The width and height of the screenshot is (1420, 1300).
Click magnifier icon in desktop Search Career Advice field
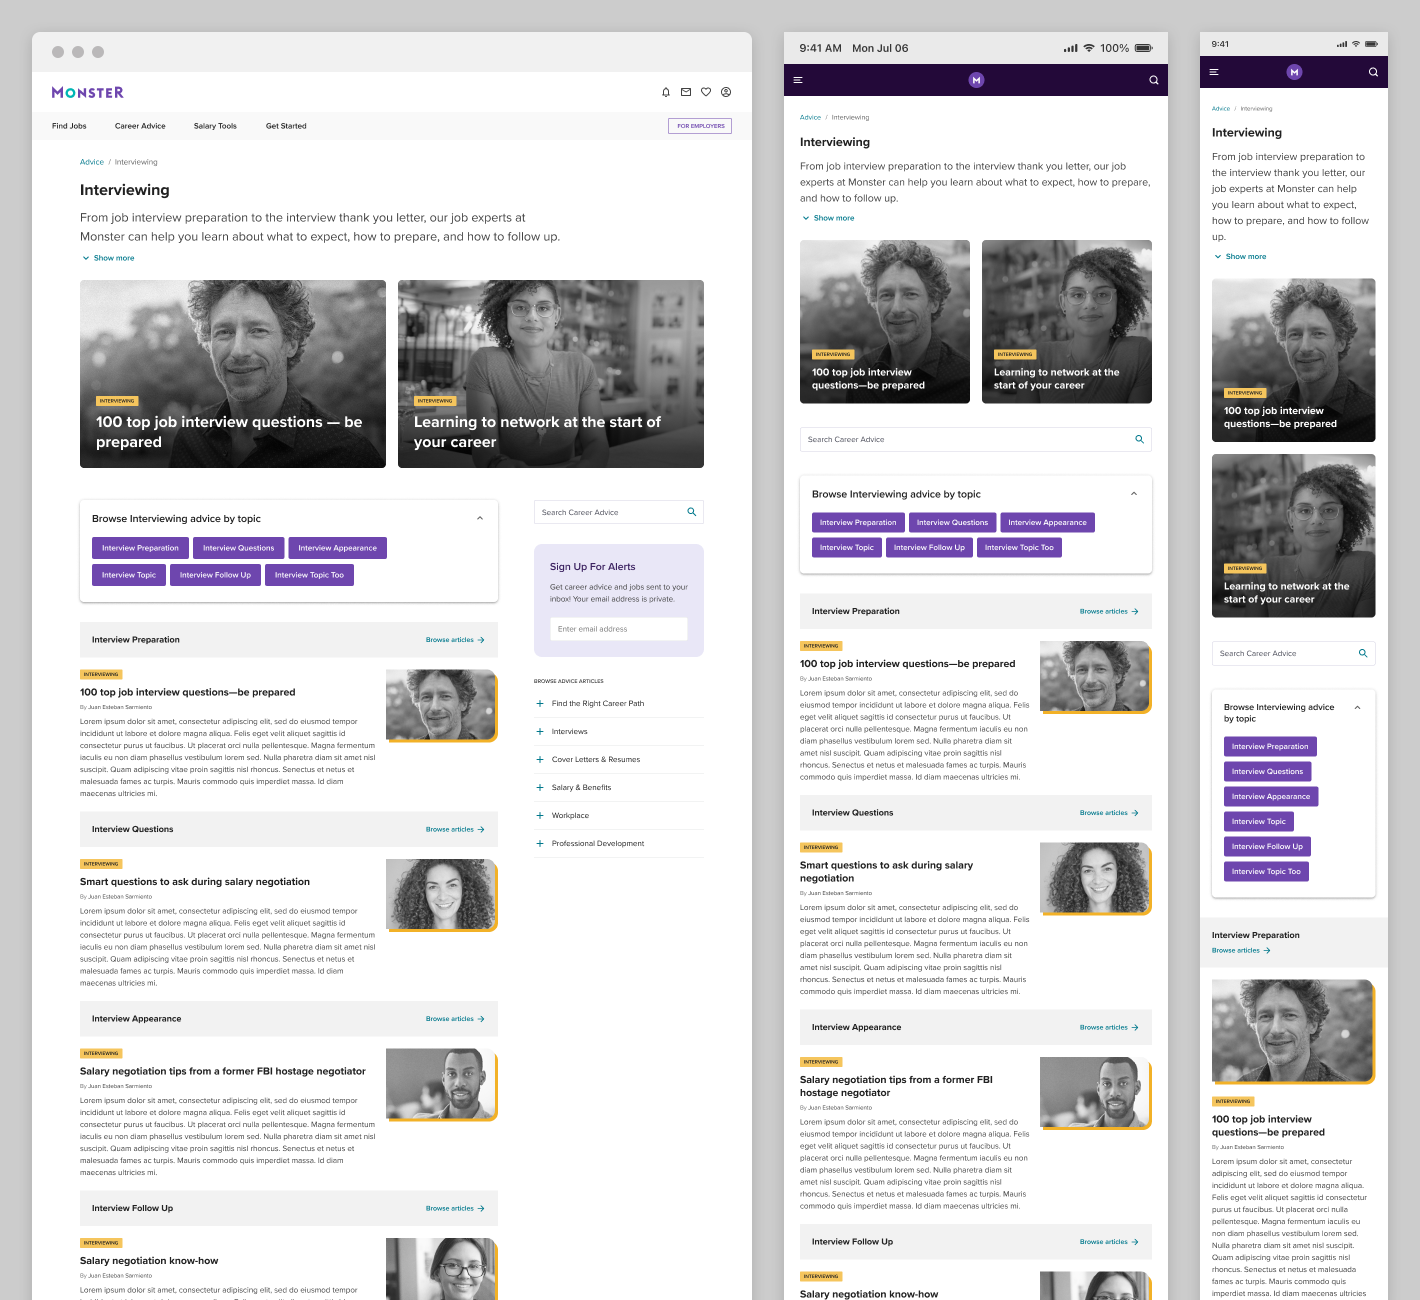tap(691, 512)
